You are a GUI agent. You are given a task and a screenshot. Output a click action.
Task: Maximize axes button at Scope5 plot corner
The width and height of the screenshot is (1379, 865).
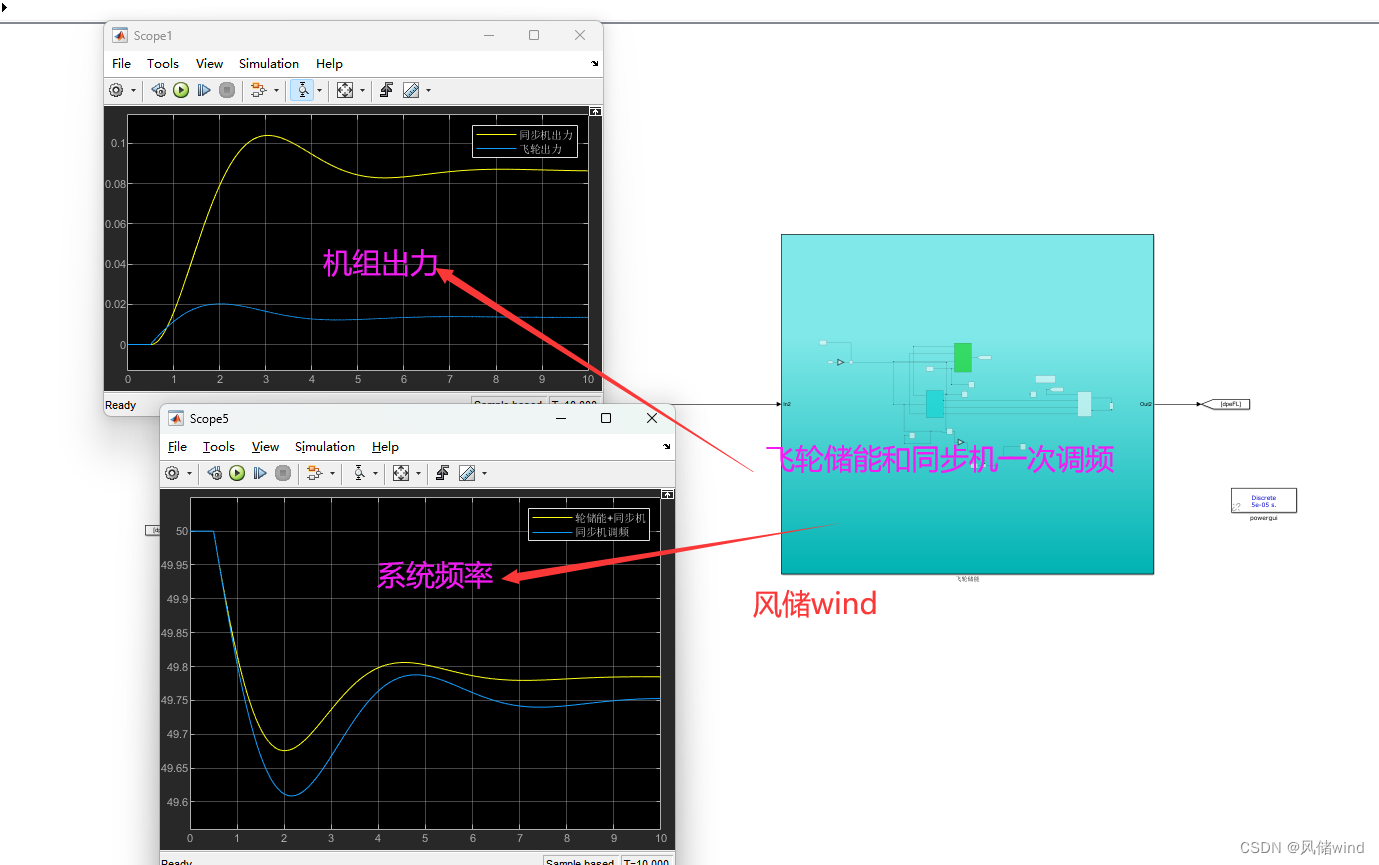(x=667, y=494)
